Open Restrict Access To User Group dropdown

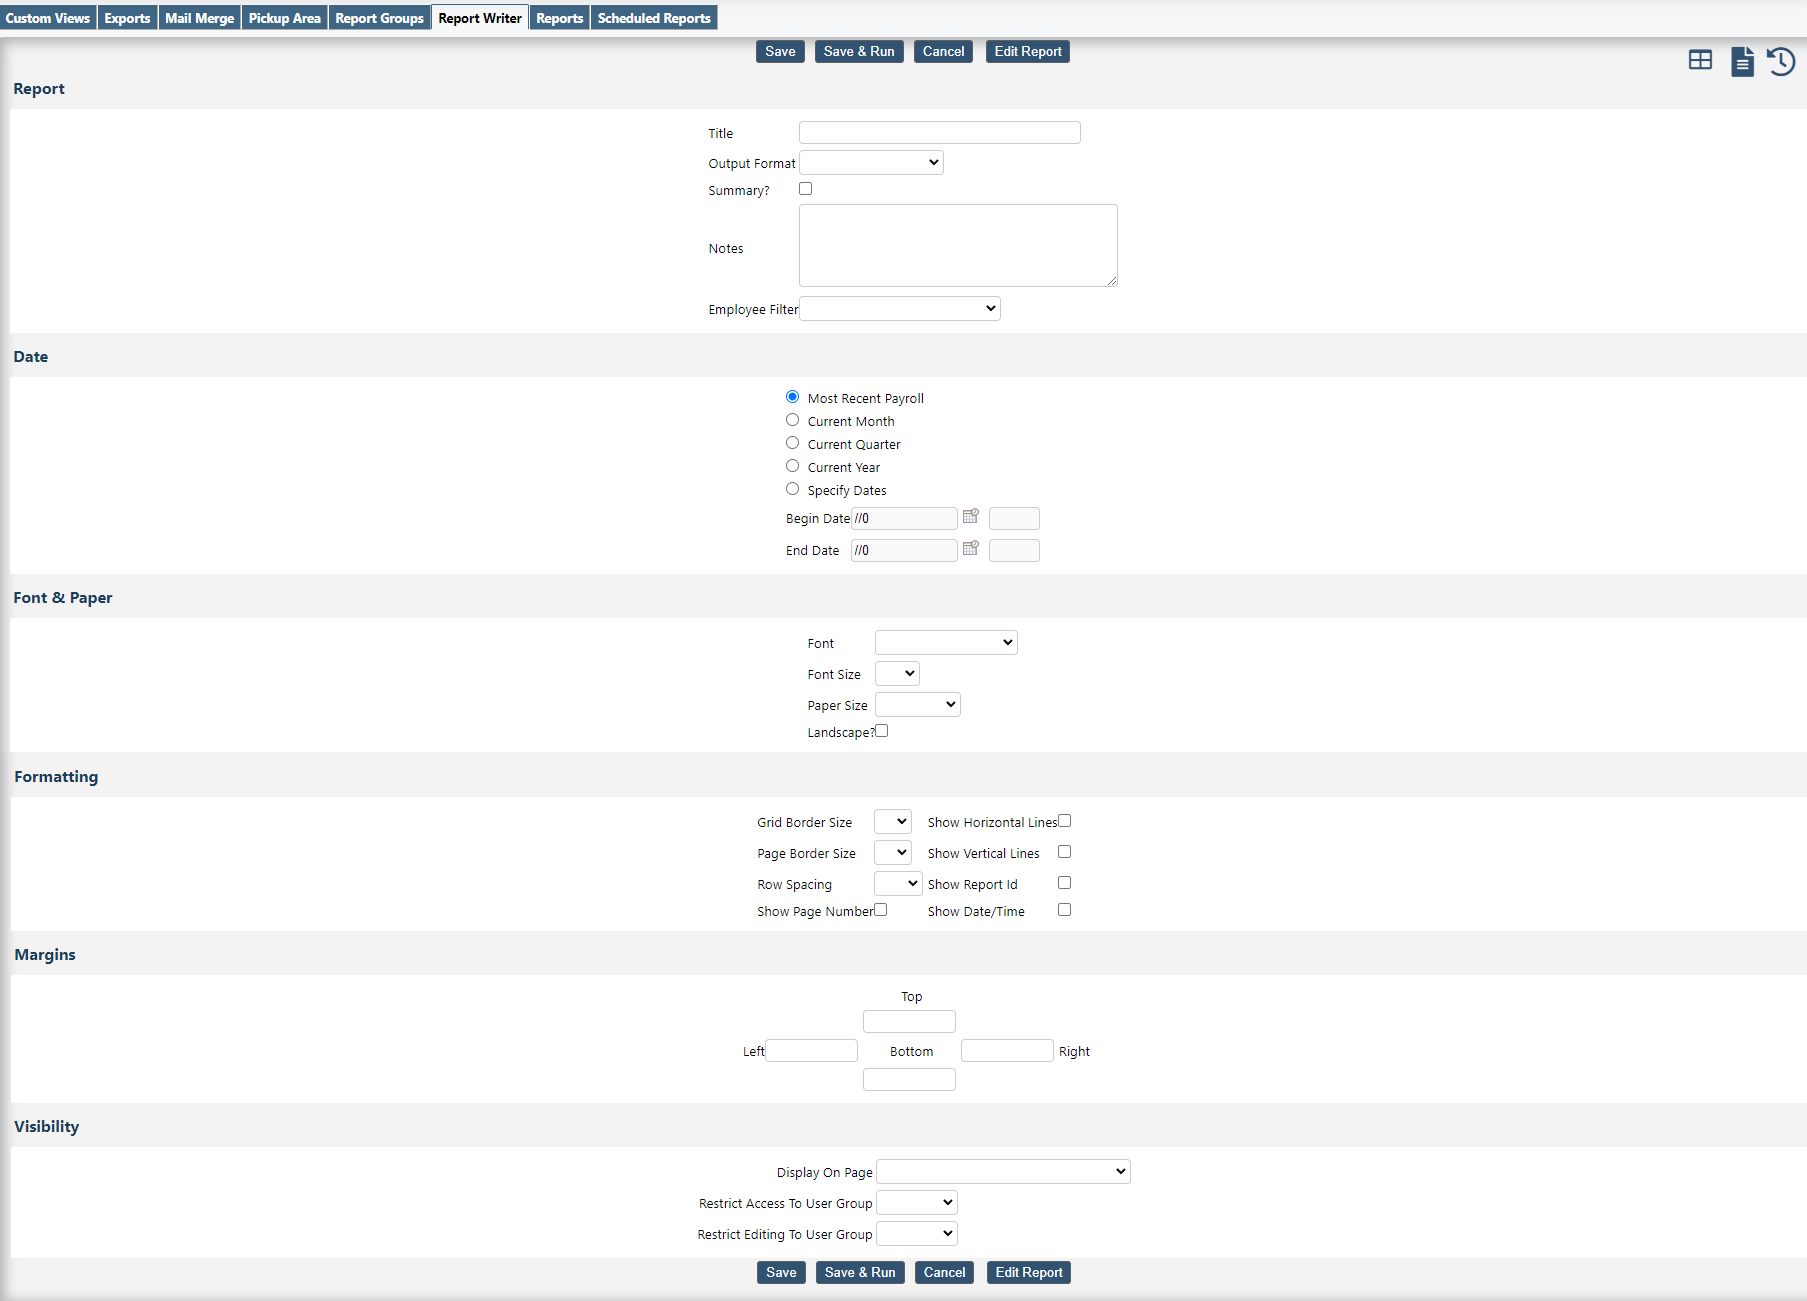[917, 1203]
